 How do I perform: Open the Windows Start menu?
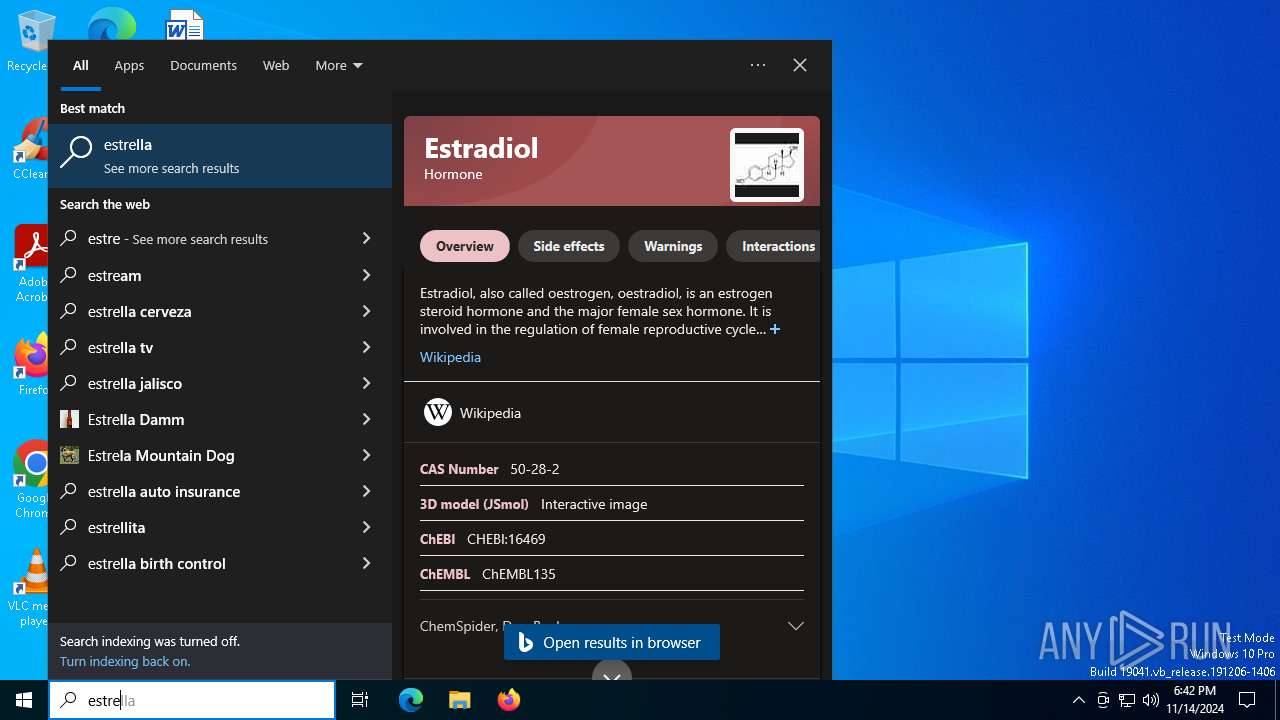tap(24, 700)
